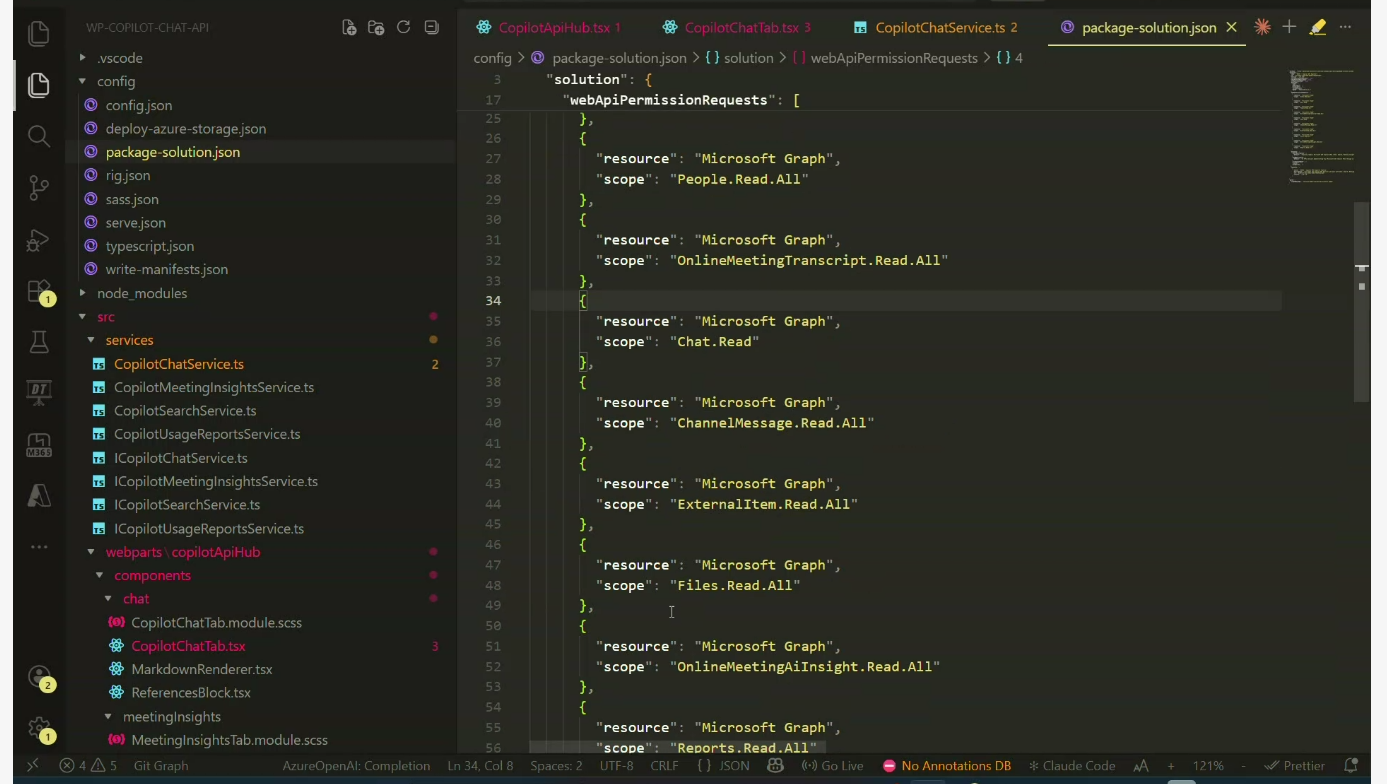Open the Run and Debug view
1387x784 pixels.
tap(39, 240)
